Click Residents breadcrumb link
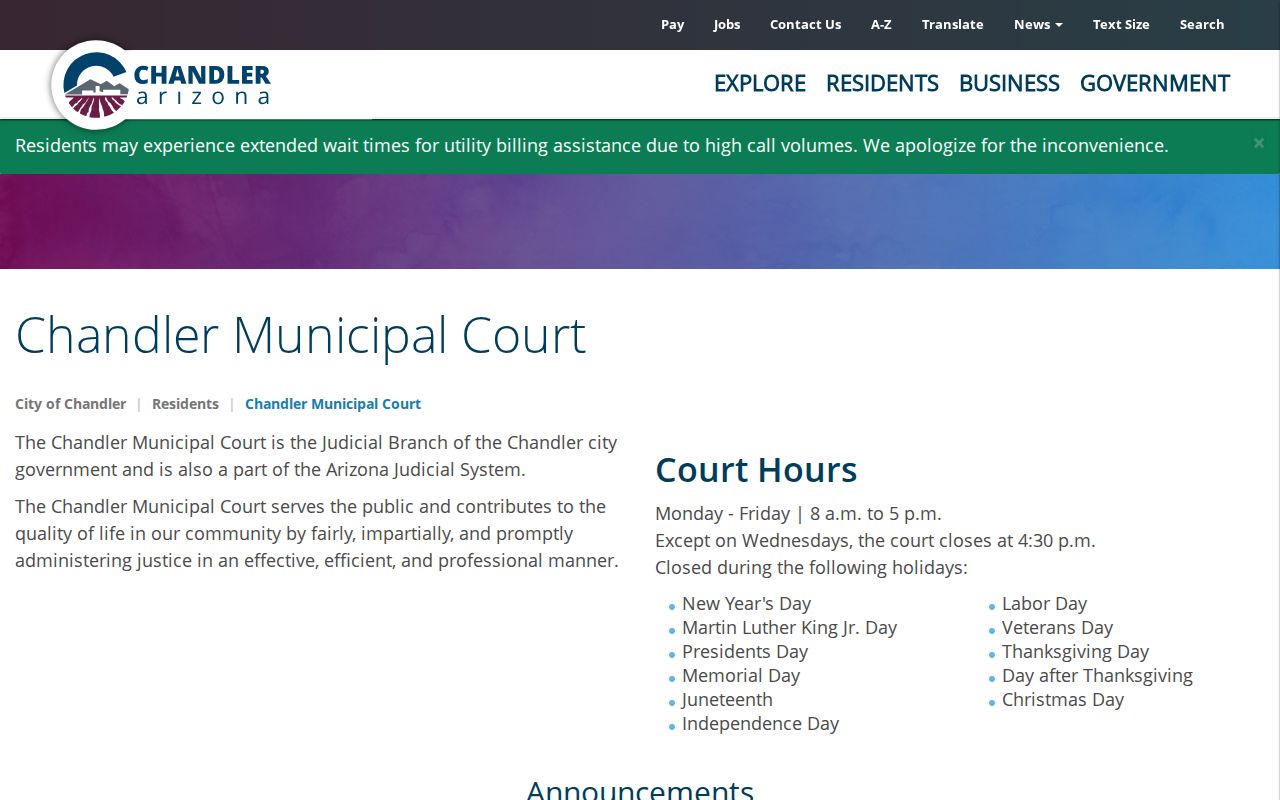The width and height of the screenshot is (1280, 800). click(185, 404)
